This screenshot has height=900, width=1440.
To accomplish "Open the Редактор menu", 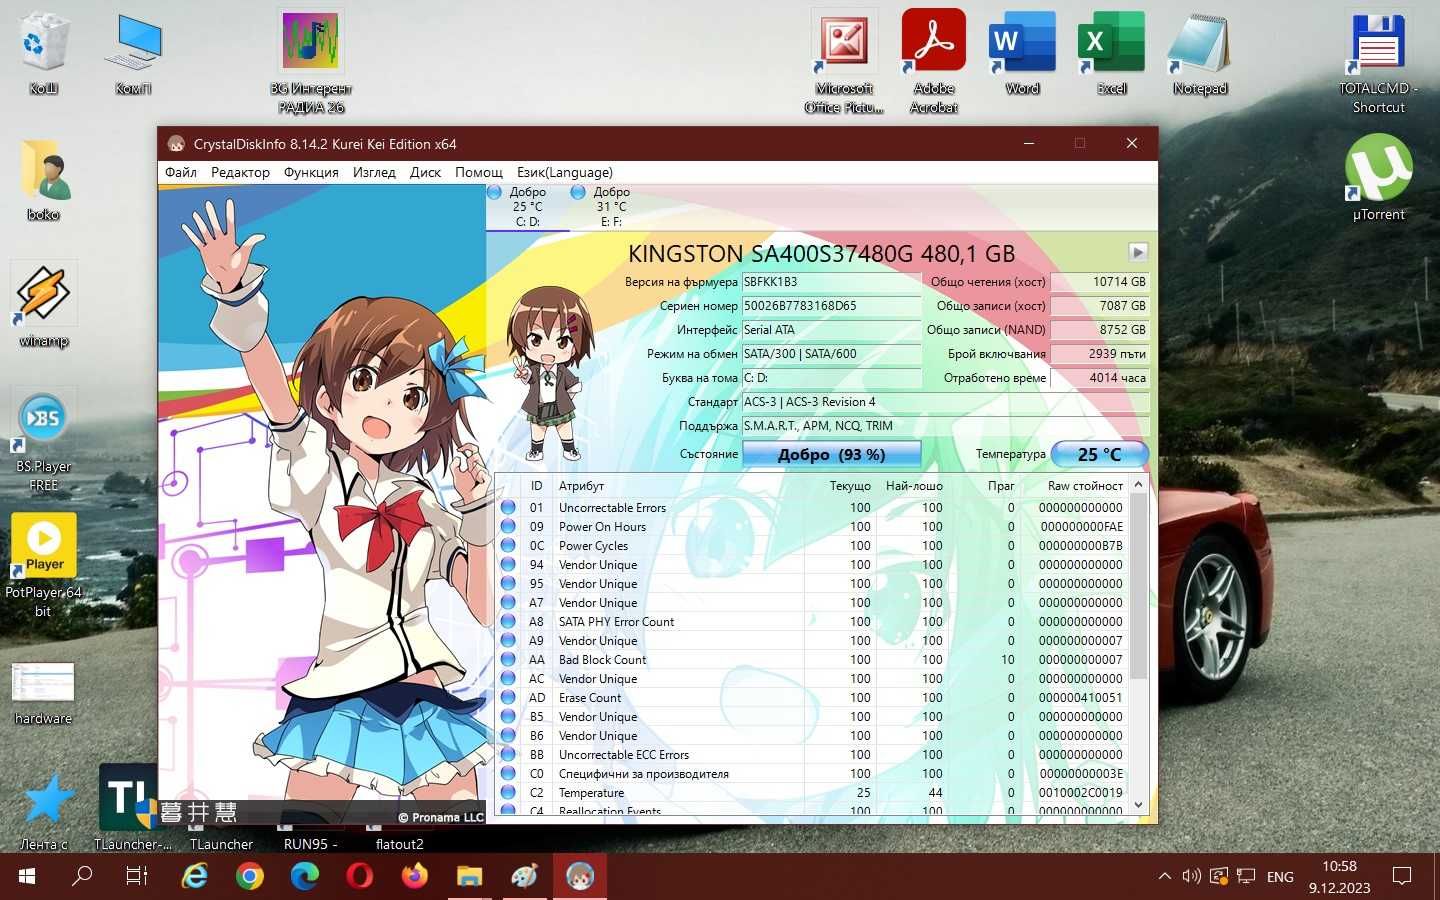I will 240,172.
